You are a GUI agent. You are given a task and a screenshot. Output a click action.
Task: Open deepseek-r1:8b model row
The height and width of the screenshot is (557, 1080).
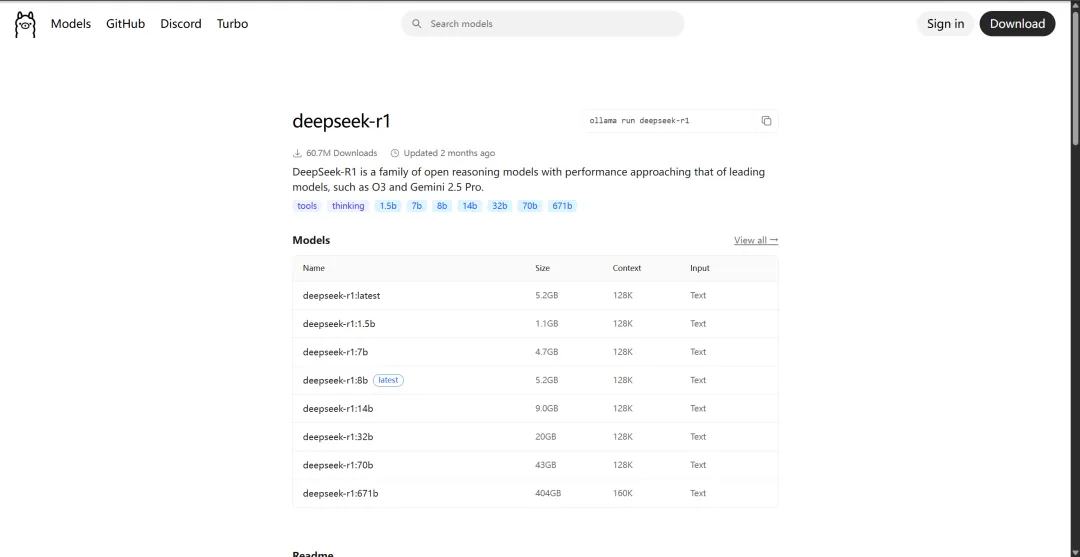535,380
